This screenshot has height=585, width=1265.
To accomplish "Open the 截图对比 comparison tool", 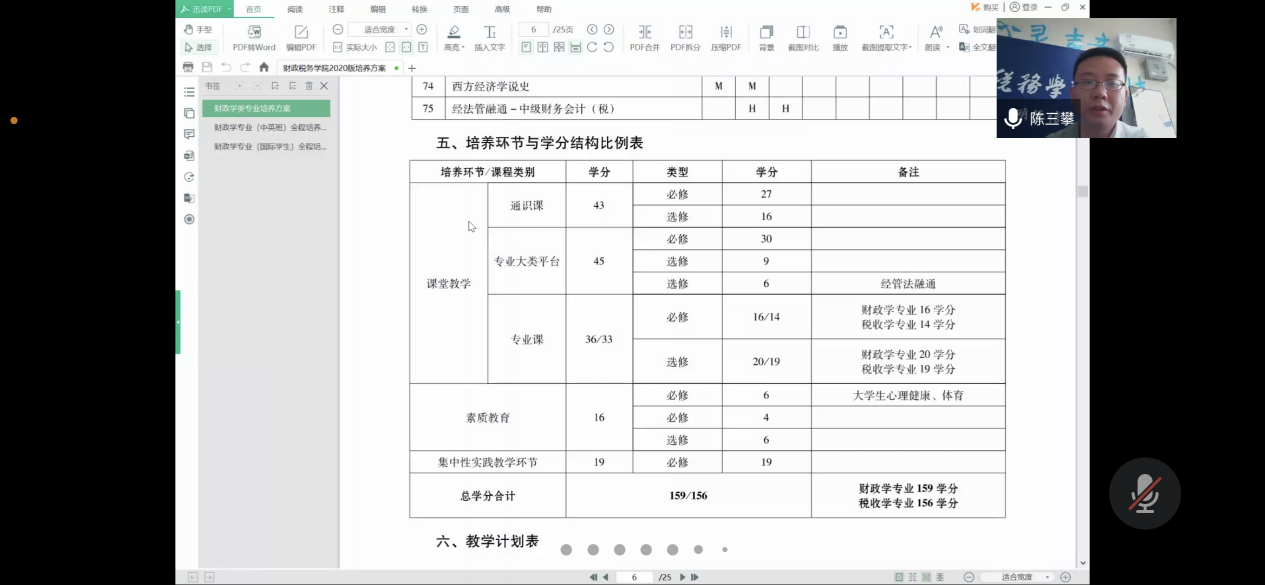I will tap(803, 37).
